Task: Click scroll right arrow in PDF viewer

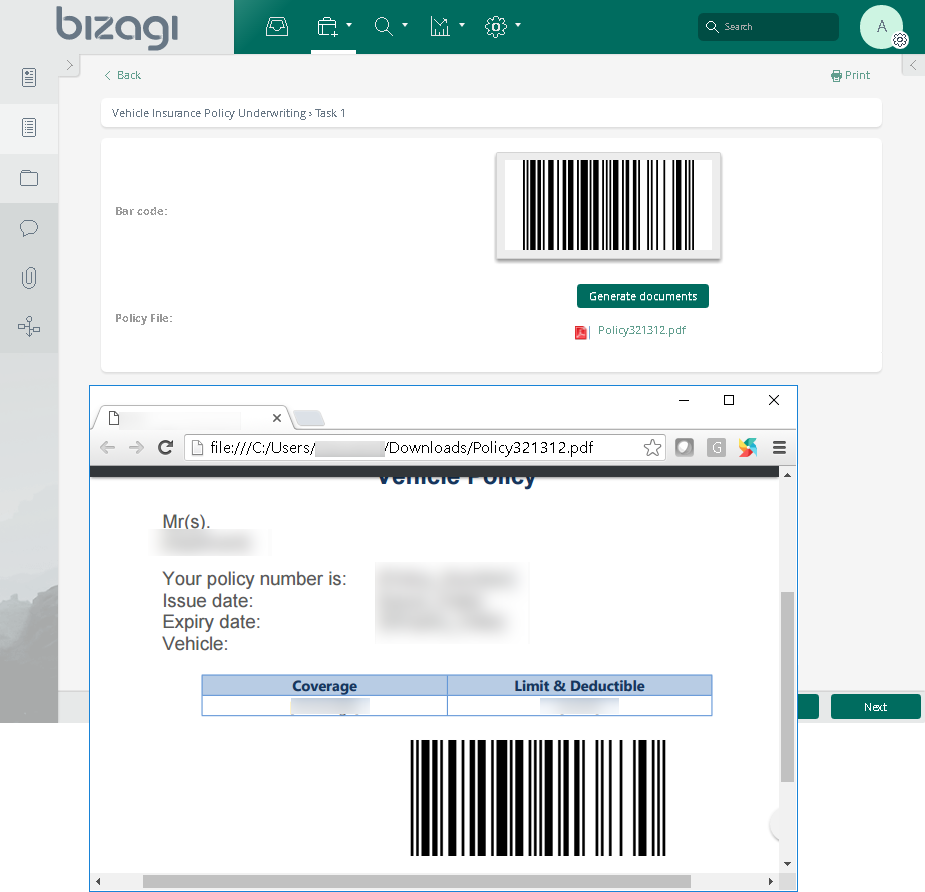Action: point(770,881)
